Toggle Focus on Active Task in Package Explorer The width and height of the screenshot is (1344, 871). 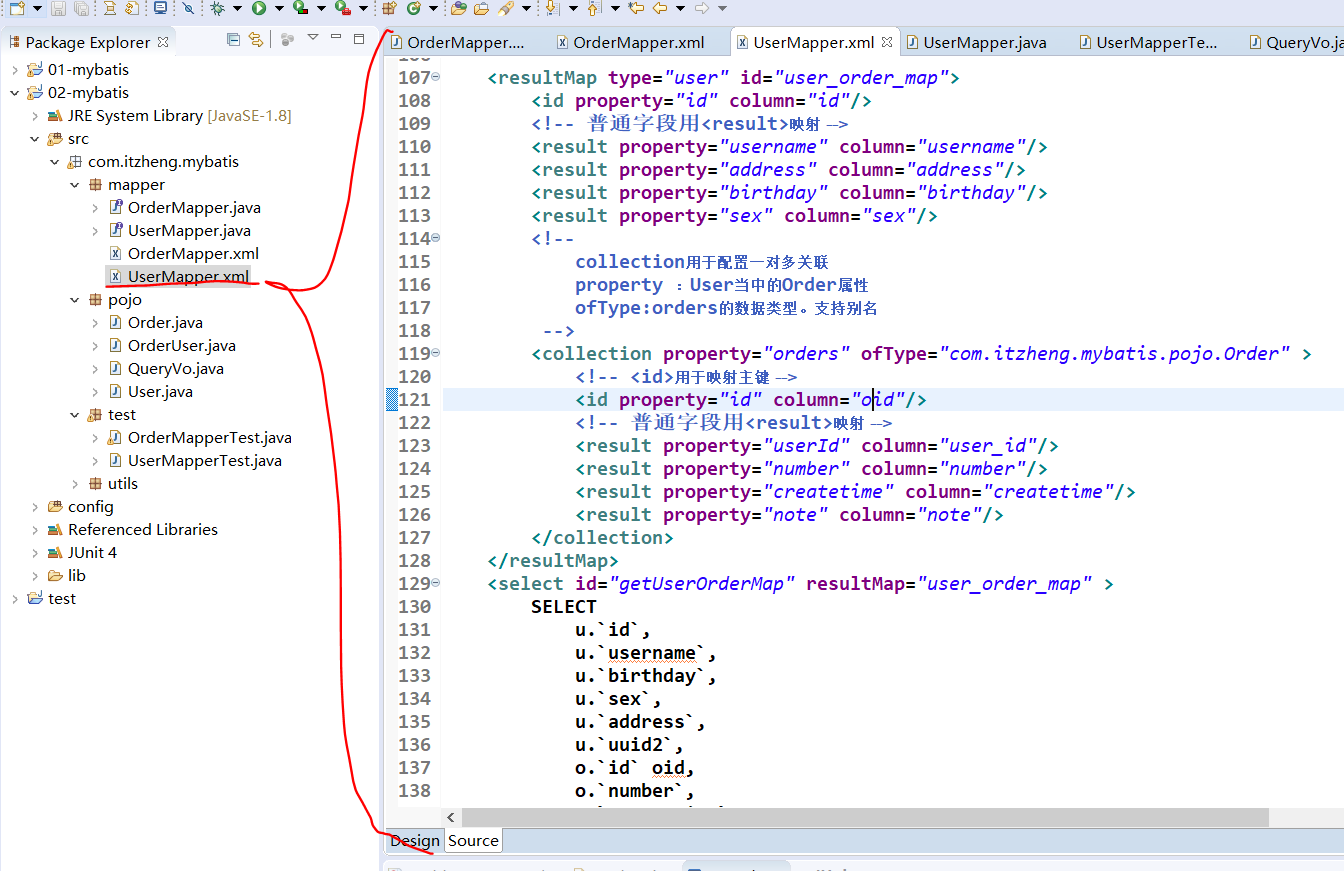tap(287, 40)
